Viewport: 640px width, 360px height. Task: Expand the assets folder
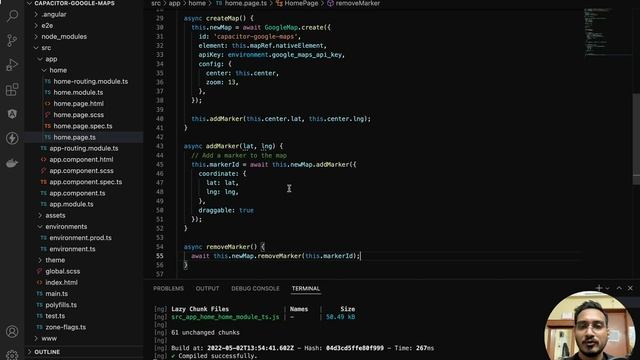point(55,215)
